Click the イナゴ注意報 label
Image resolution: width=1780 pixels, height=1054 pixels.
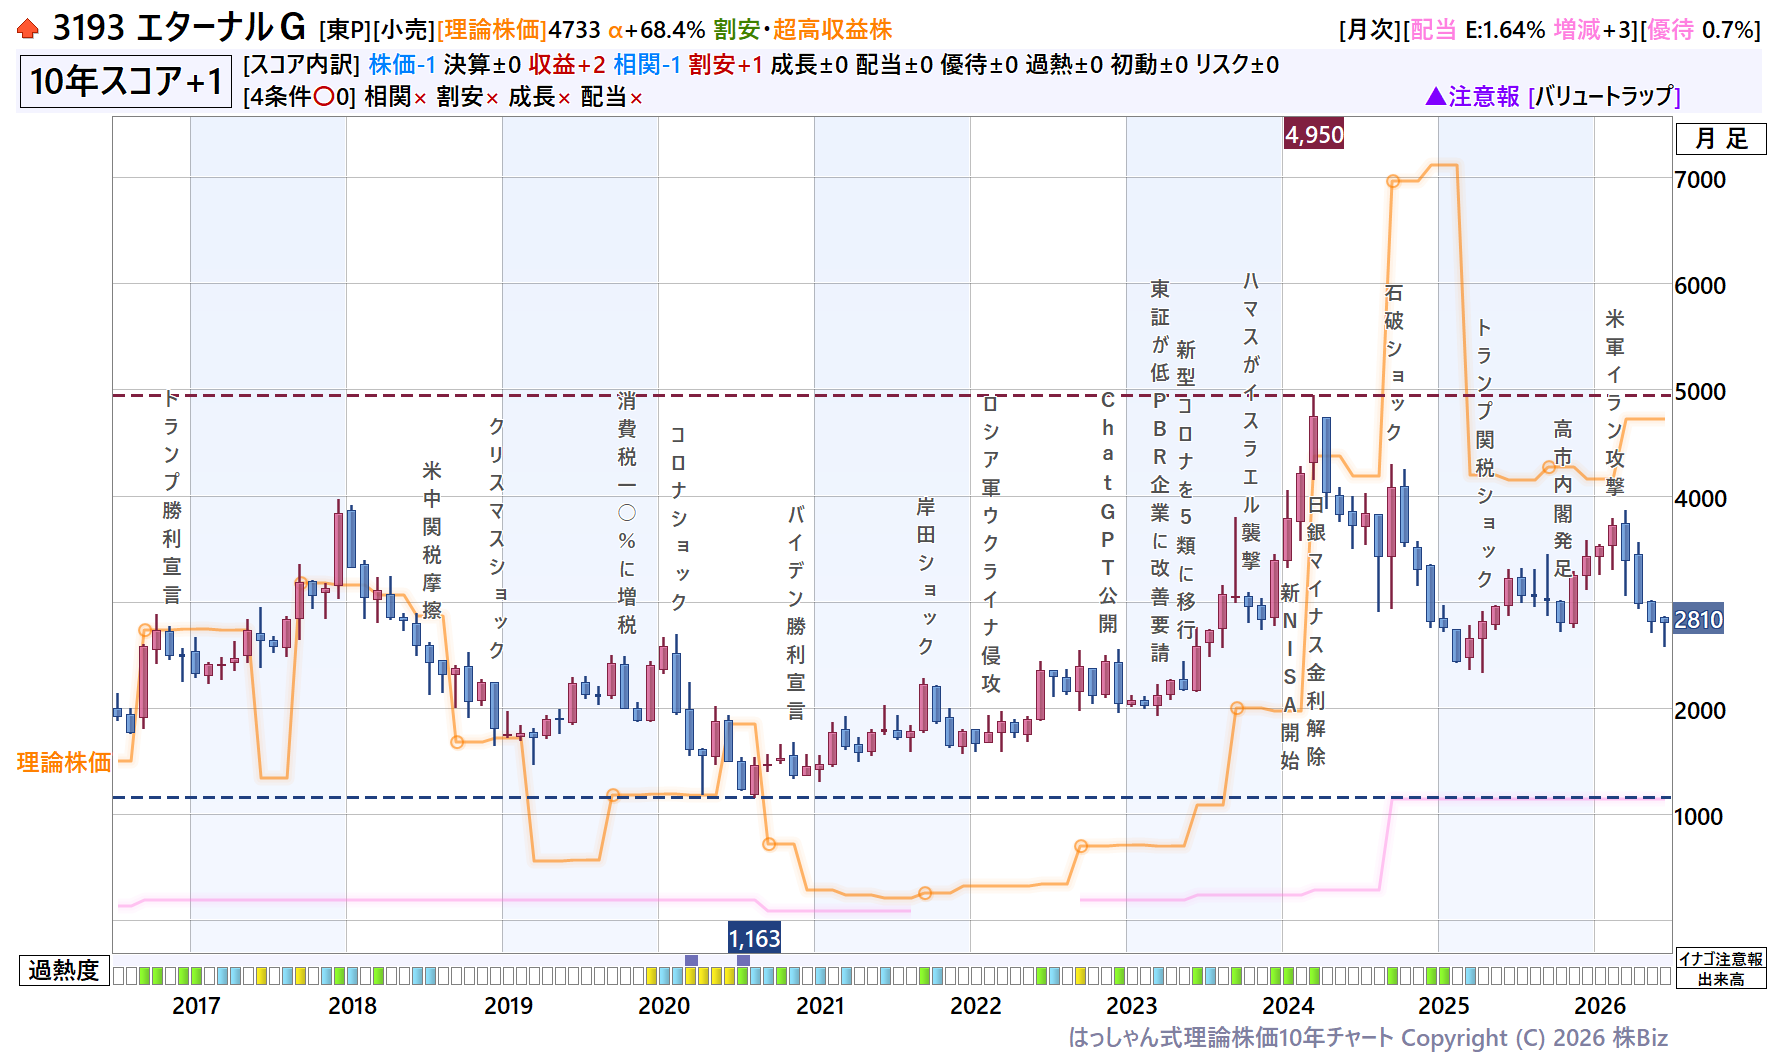coord(1721,959)
